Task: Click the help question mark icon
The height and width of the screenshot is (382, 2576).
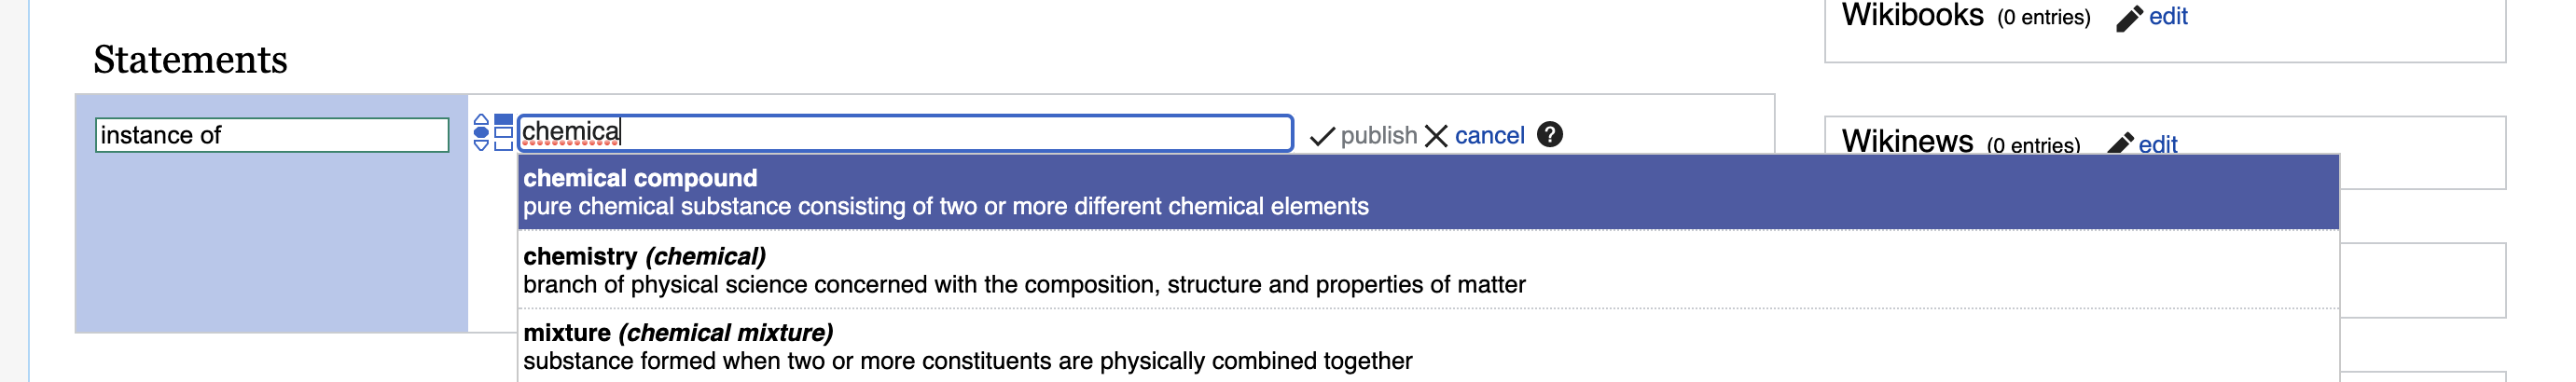Action: [1550, 134]
